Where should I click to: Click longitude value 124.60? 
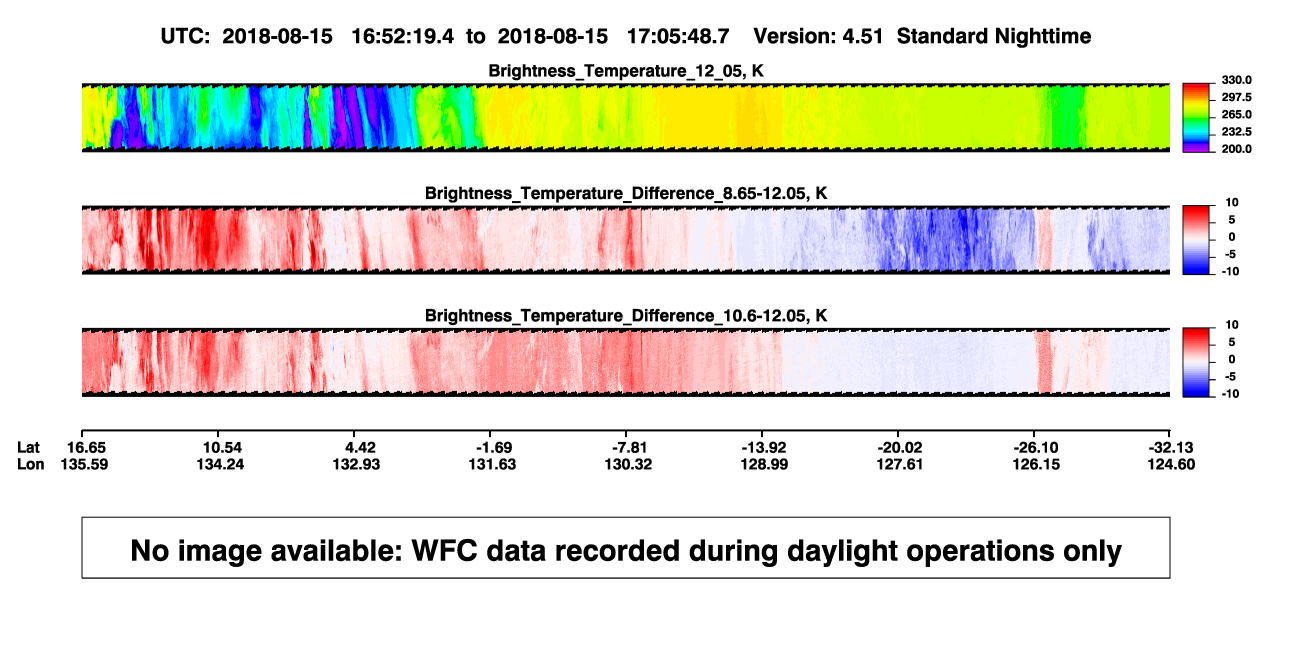1174,464
